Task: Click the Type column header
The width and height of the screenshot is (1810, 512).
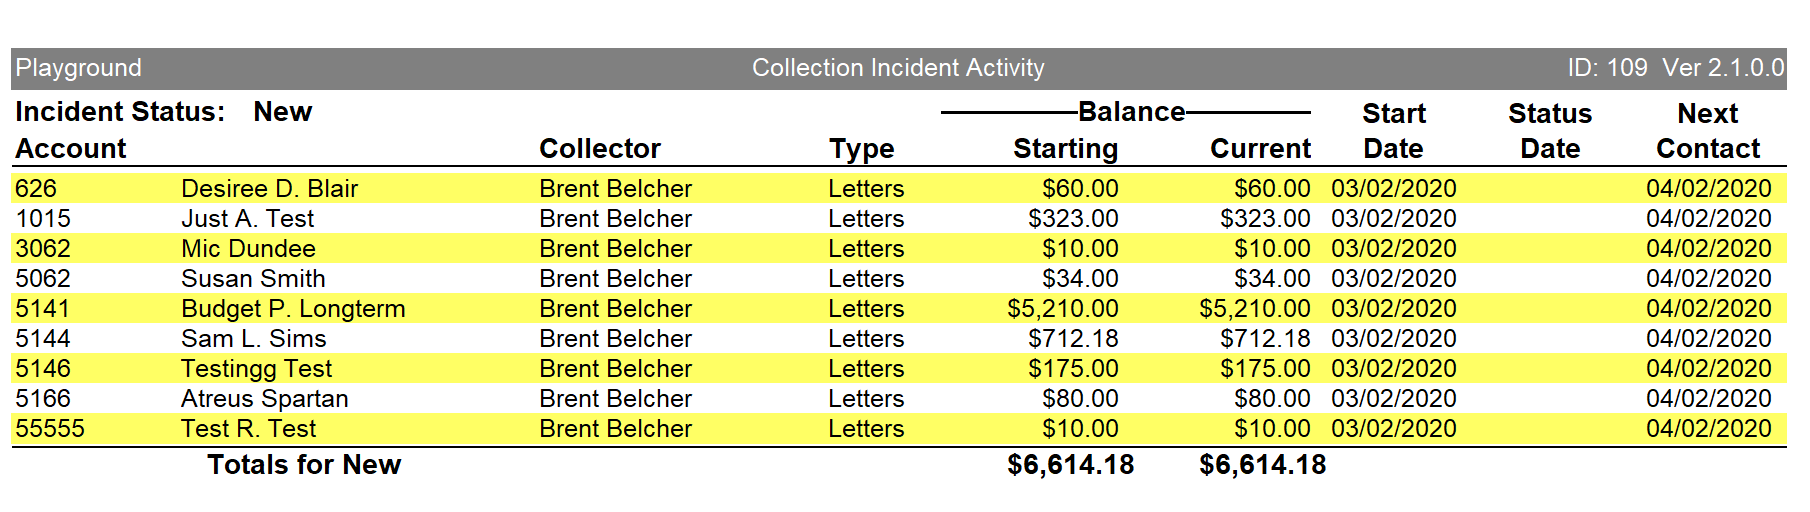Action: (x=861, y=149)
